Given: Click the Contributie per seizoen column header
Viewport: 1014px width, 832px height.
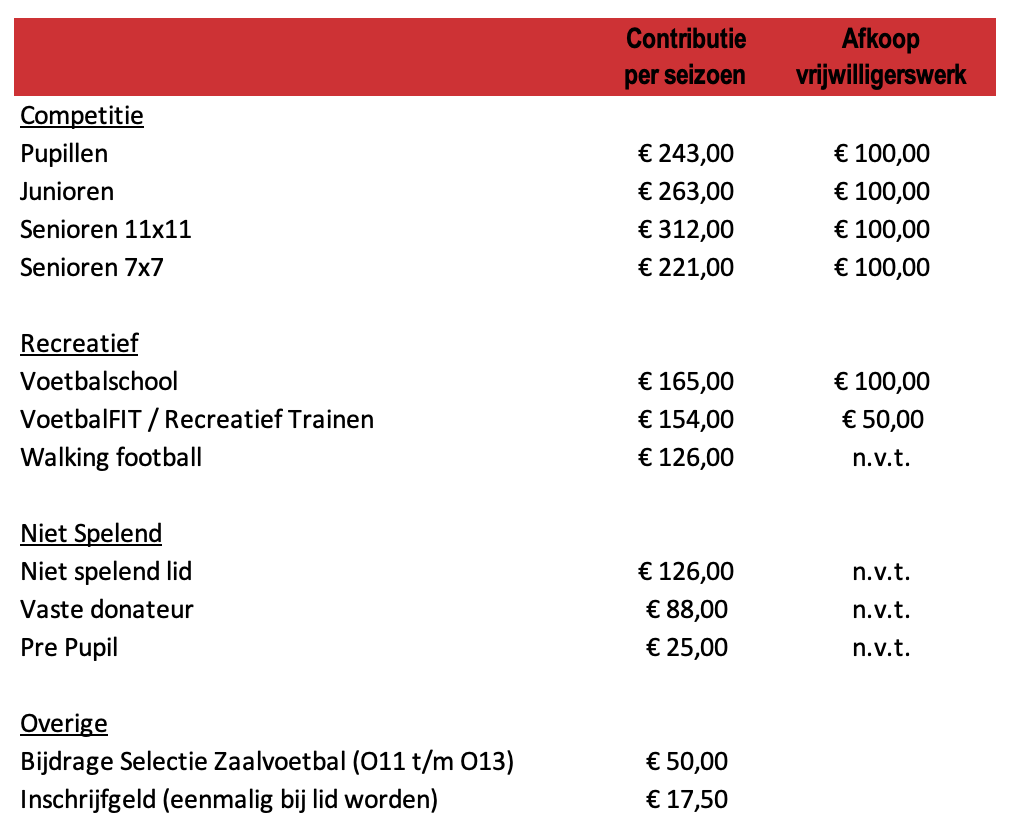Looking at the screenshot, I should coord(685,57).
